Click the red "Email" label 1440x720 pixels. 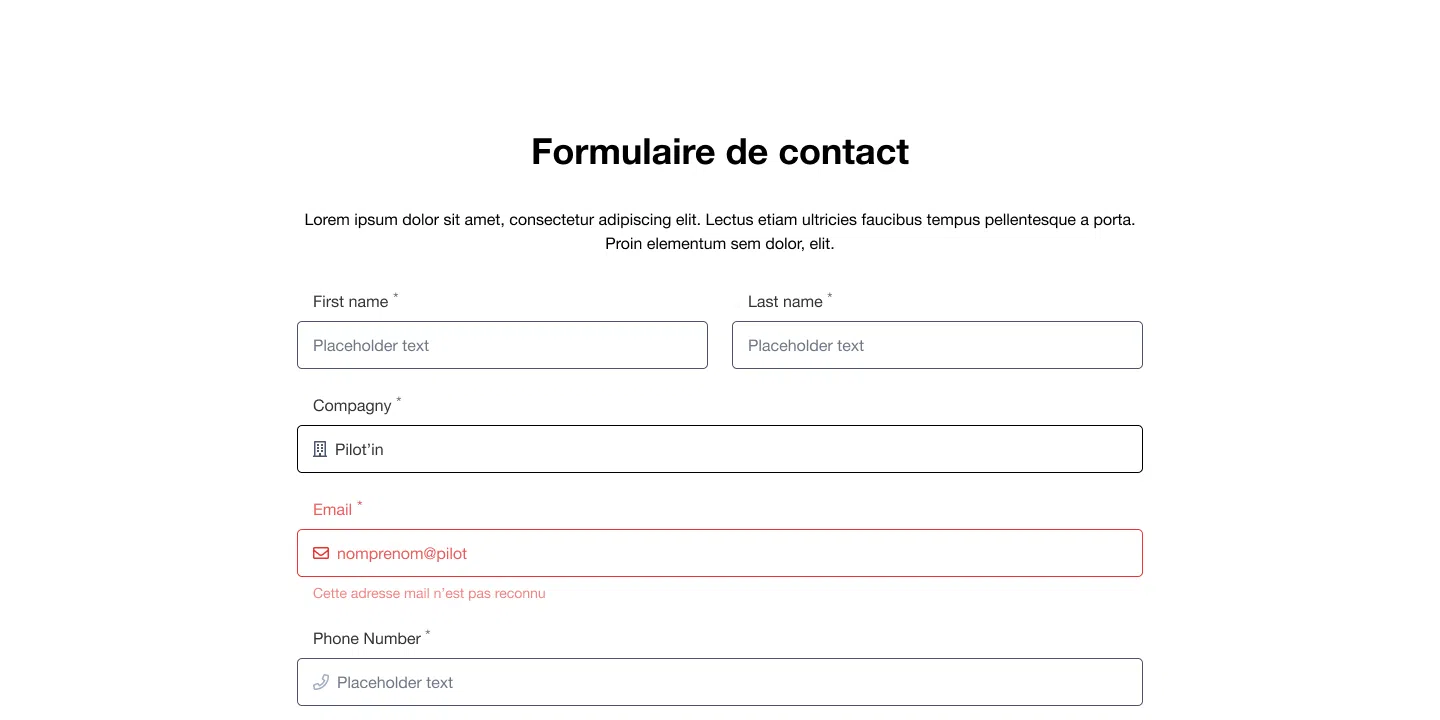point(332,510)
